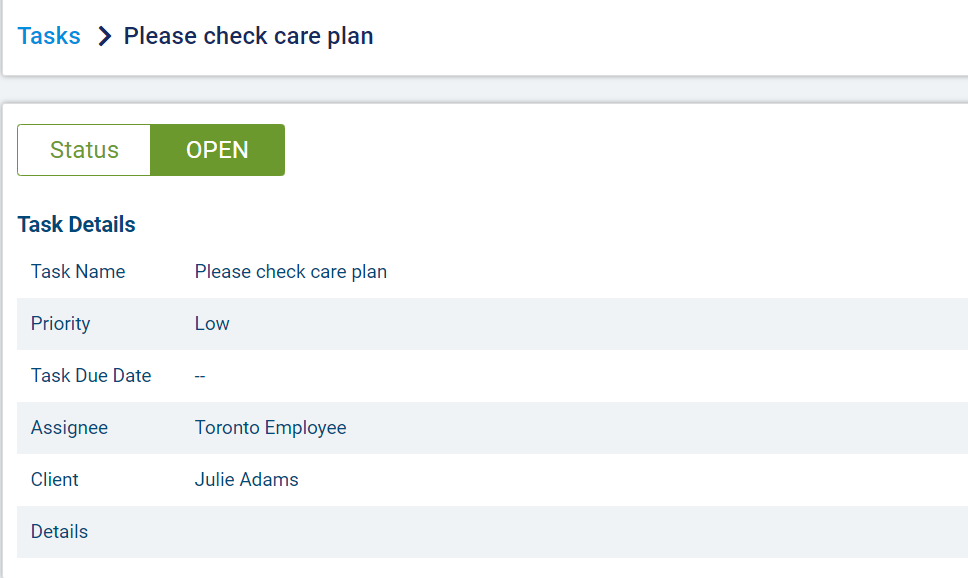Click the task name value in the details table
Image resolution: width=968 pixels, height=578 pixels.
(290, 272)
